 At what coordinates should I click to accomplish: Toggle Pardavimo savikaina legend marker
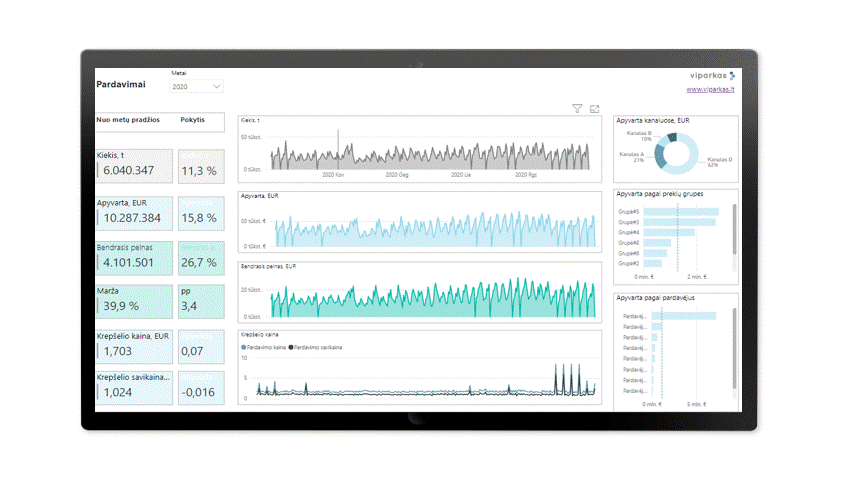pos(292,346)
